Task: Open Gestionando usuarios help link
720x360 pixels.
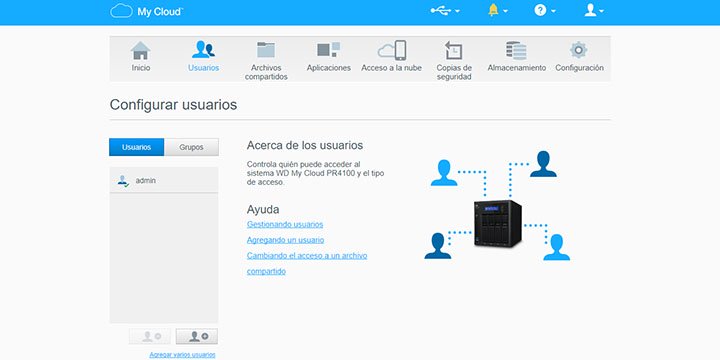Action: click(285, 225)
